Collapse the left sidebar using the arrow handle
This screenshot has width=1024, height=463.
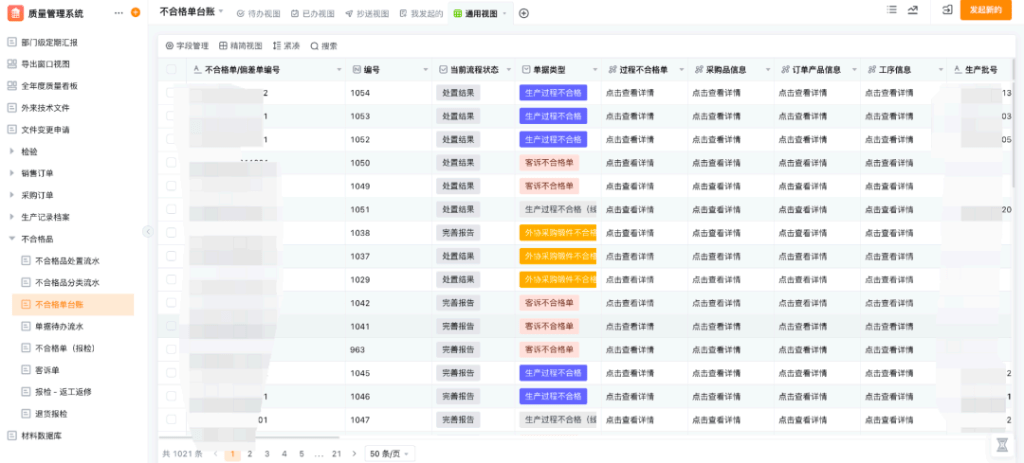click(147, 231)
